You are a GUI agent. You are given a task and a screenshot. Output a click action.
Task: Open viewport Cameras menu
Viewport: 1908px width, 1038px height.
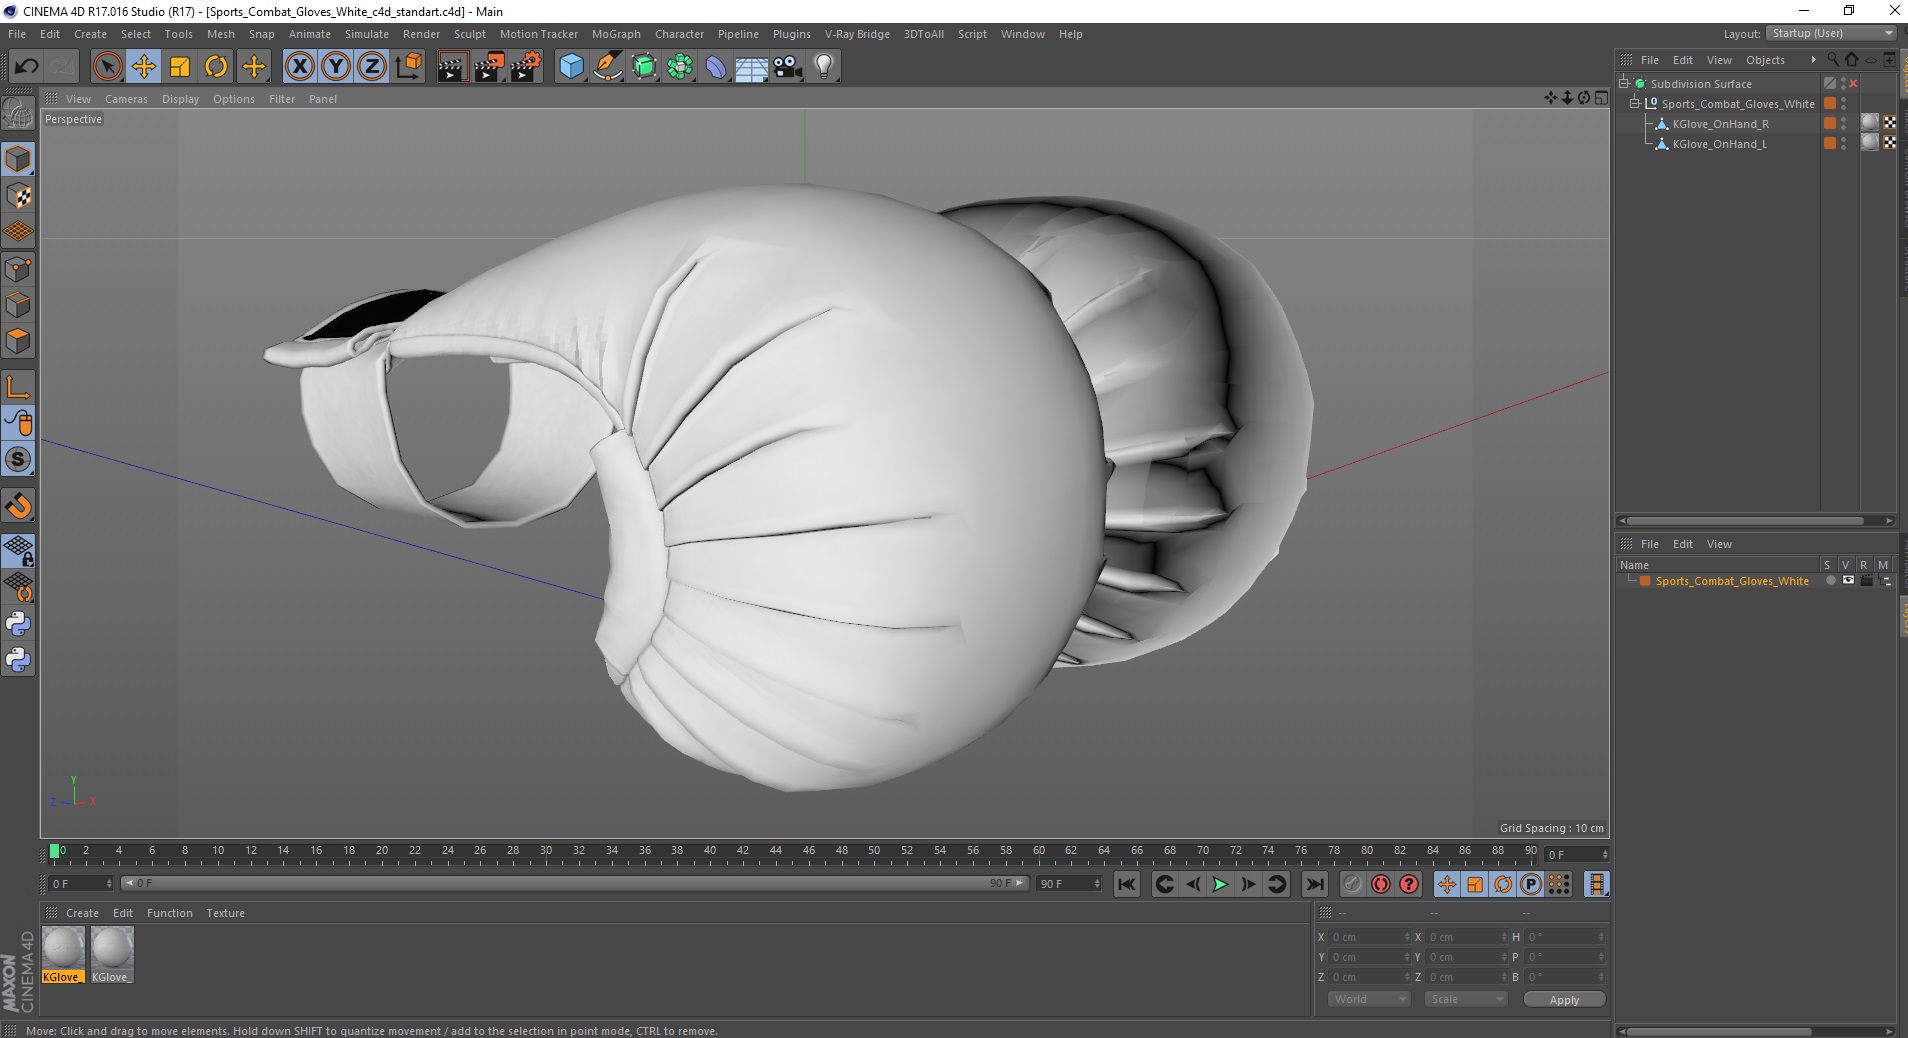[x=126, y=99]
